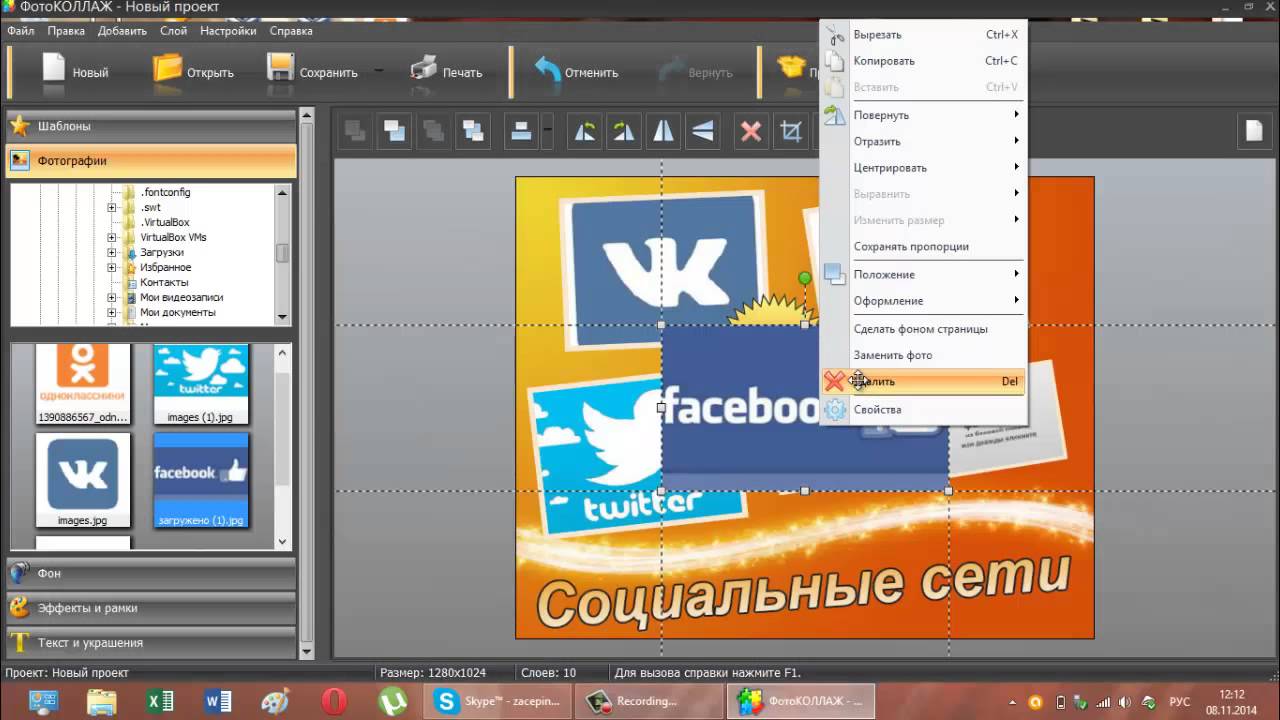1280x720 pixels.
Task: Open a project with Открыть
Action: [x=193, y=71]
